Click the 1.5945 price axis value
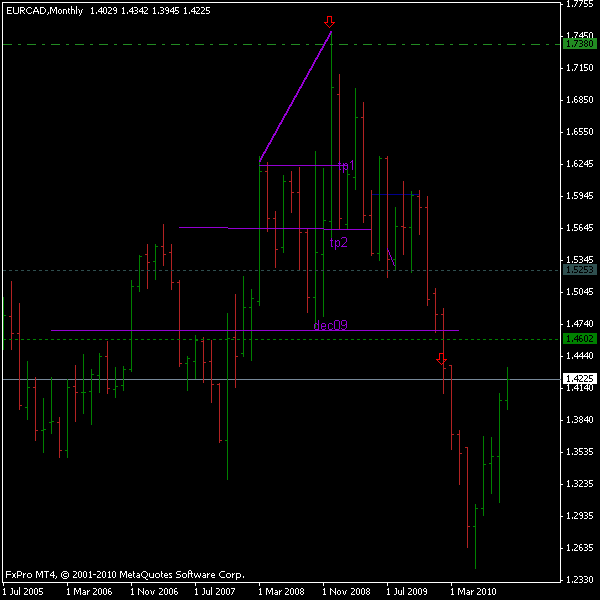Viewport: 600px width, 600px height. pyautogui.click(x=579, y=196)
